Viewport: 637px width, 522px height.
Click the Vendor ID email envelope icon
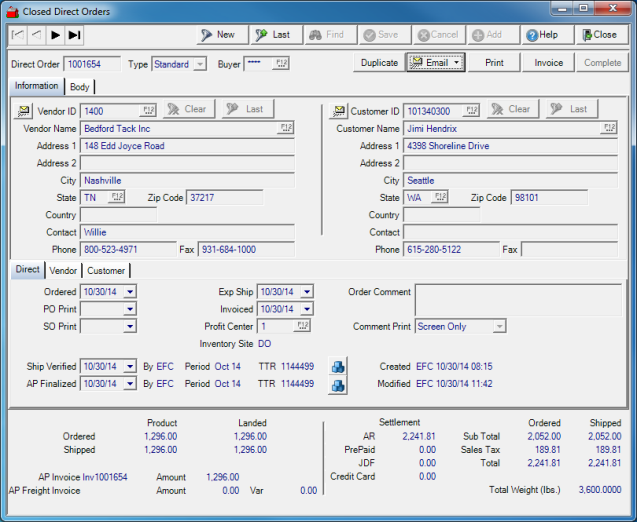[23, 111]
